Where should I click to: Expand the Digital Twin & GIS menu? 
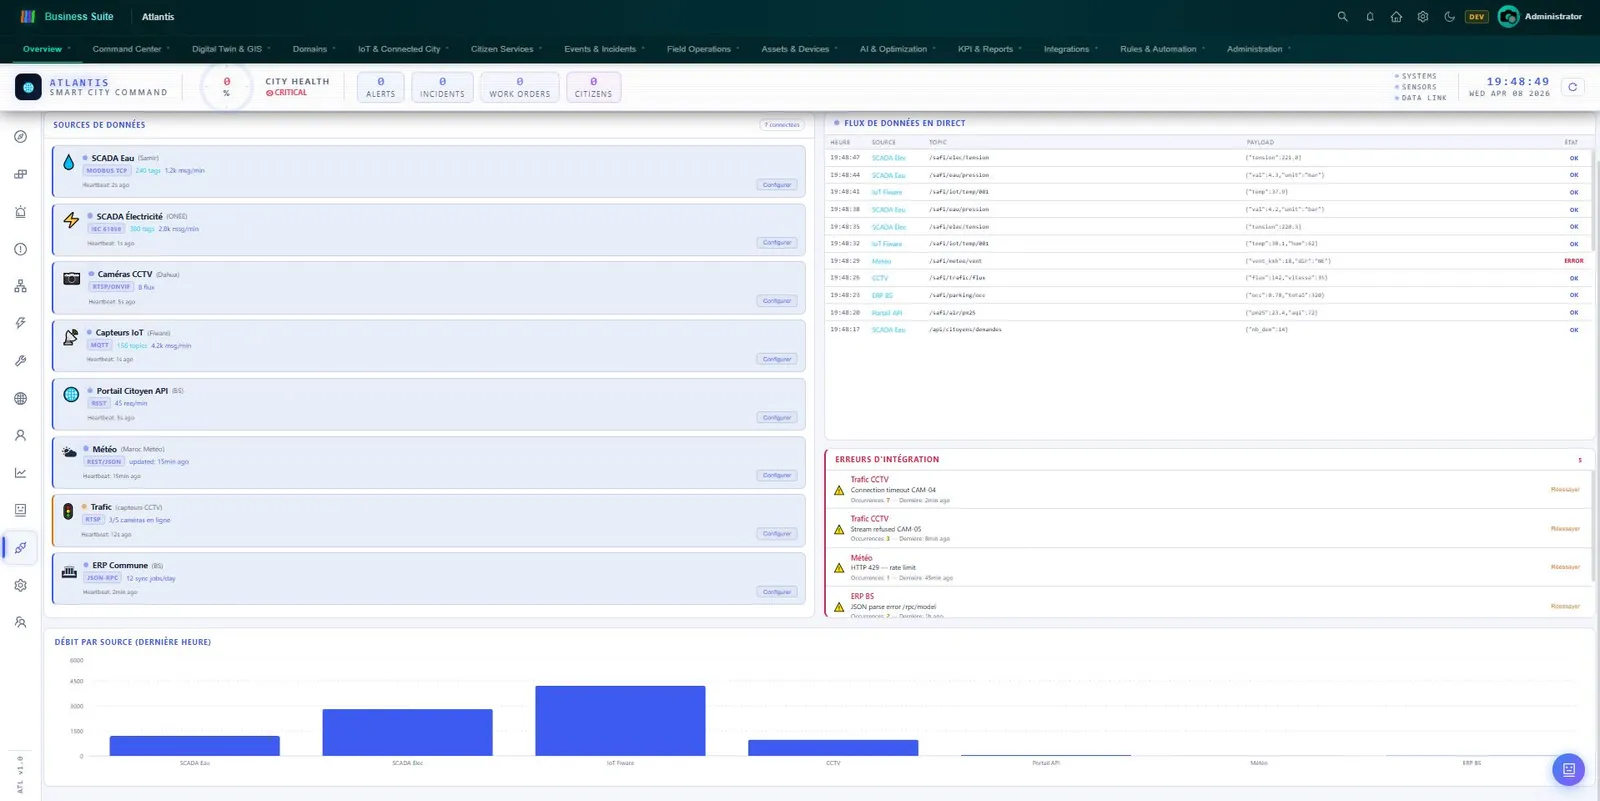point(231,49)
